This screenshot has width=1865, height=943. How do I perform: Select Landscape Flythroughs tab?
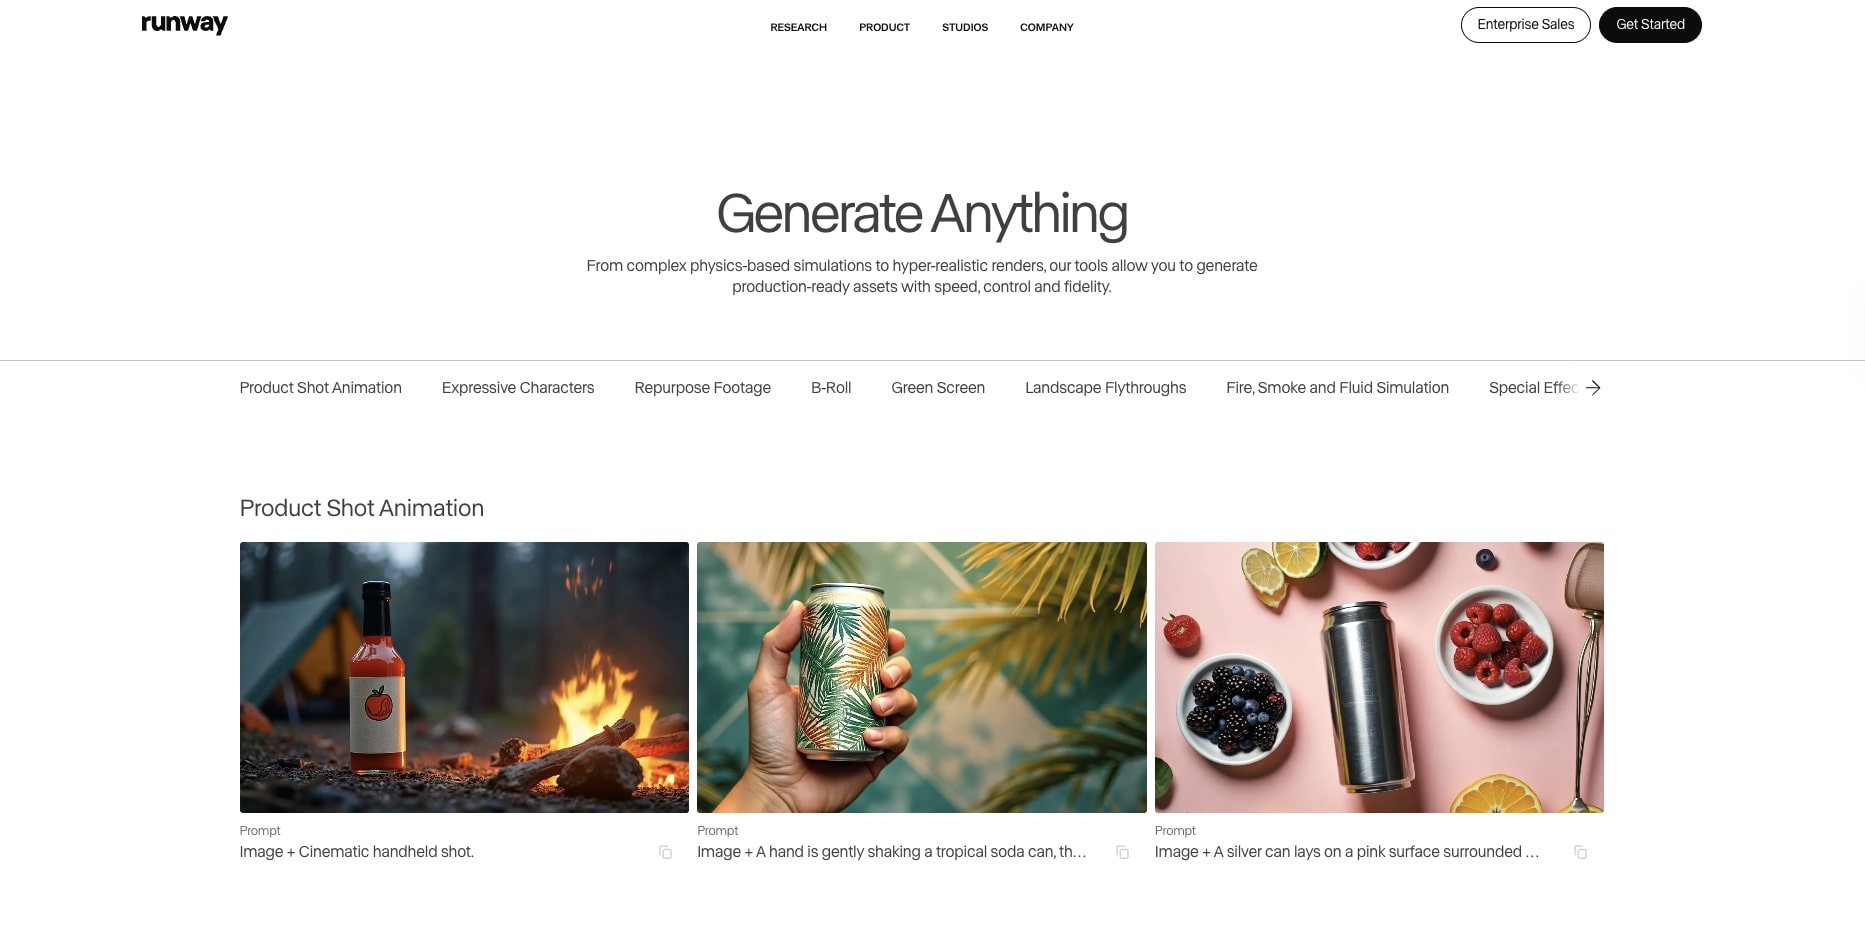click(1105, 388)
